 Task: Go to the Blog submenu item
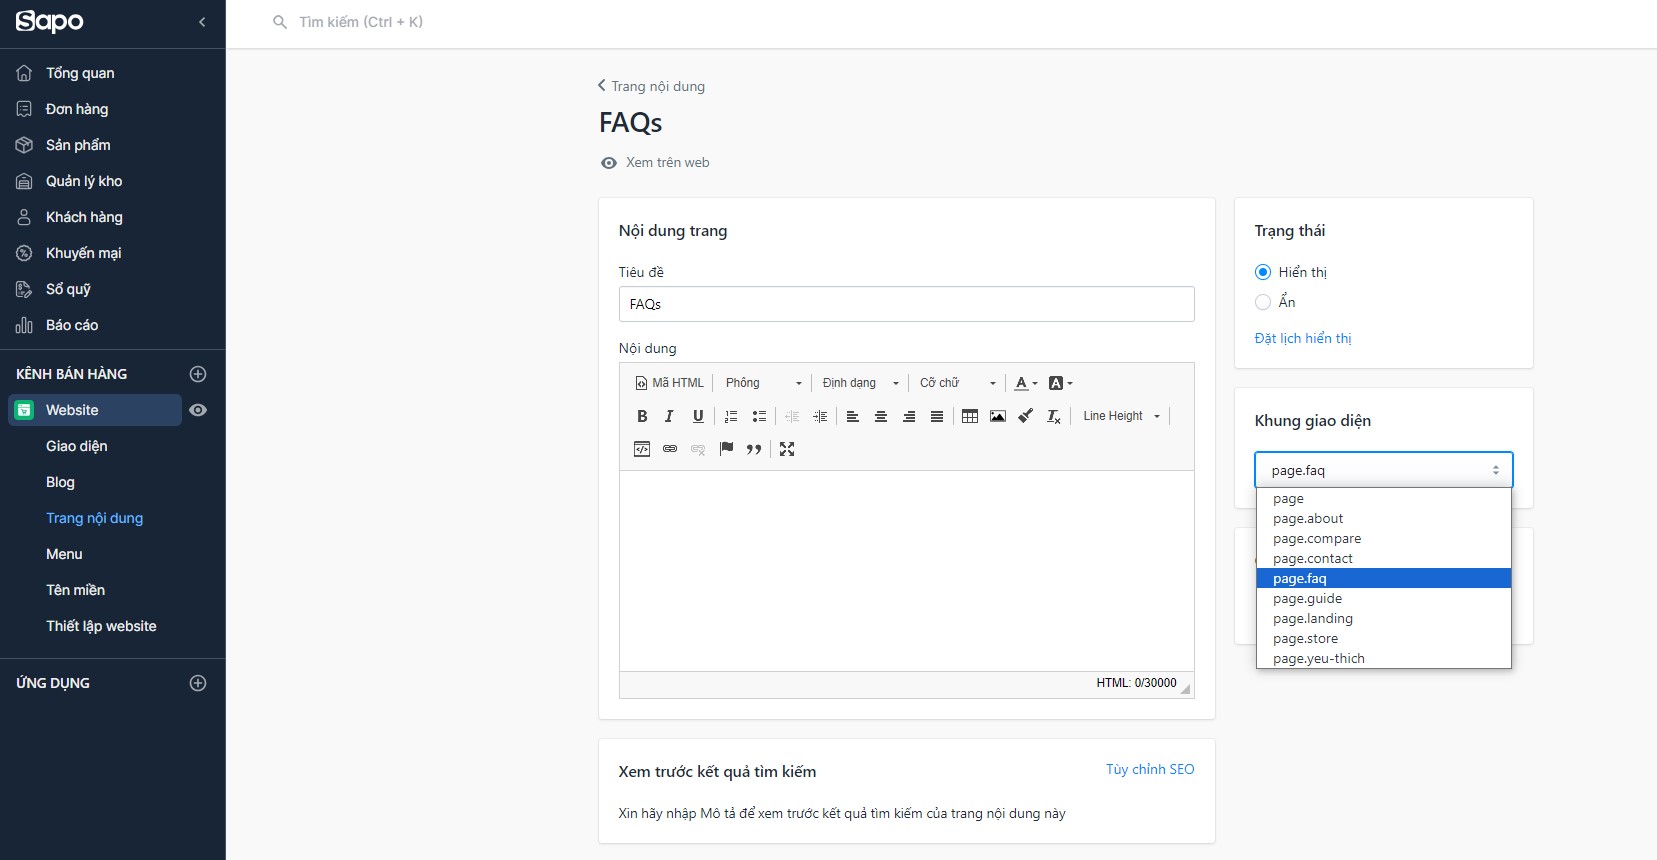point(60,482)
